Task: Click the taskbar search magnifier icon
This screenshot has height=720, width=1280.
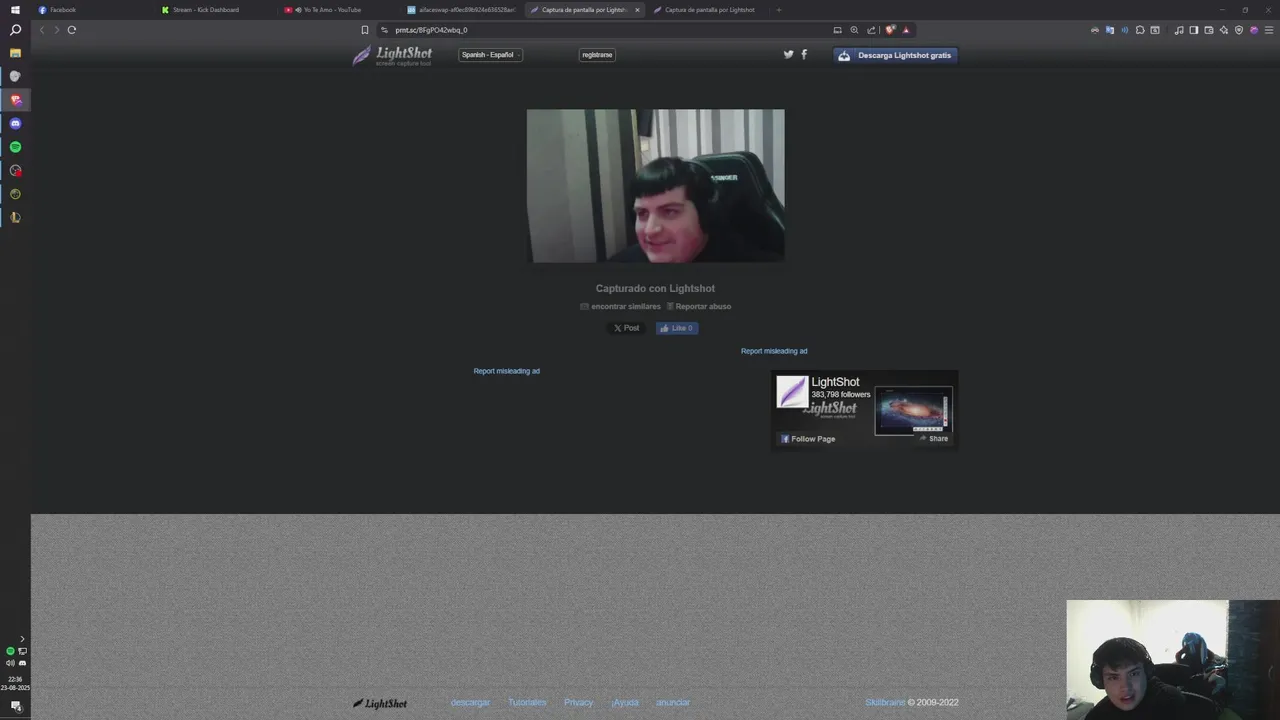Action: (15, 30)
